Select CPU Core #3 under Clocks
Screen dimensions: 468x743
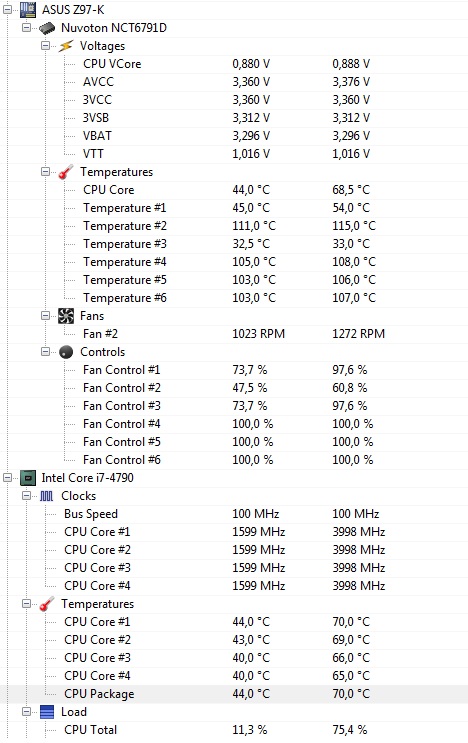click(234, 568)
